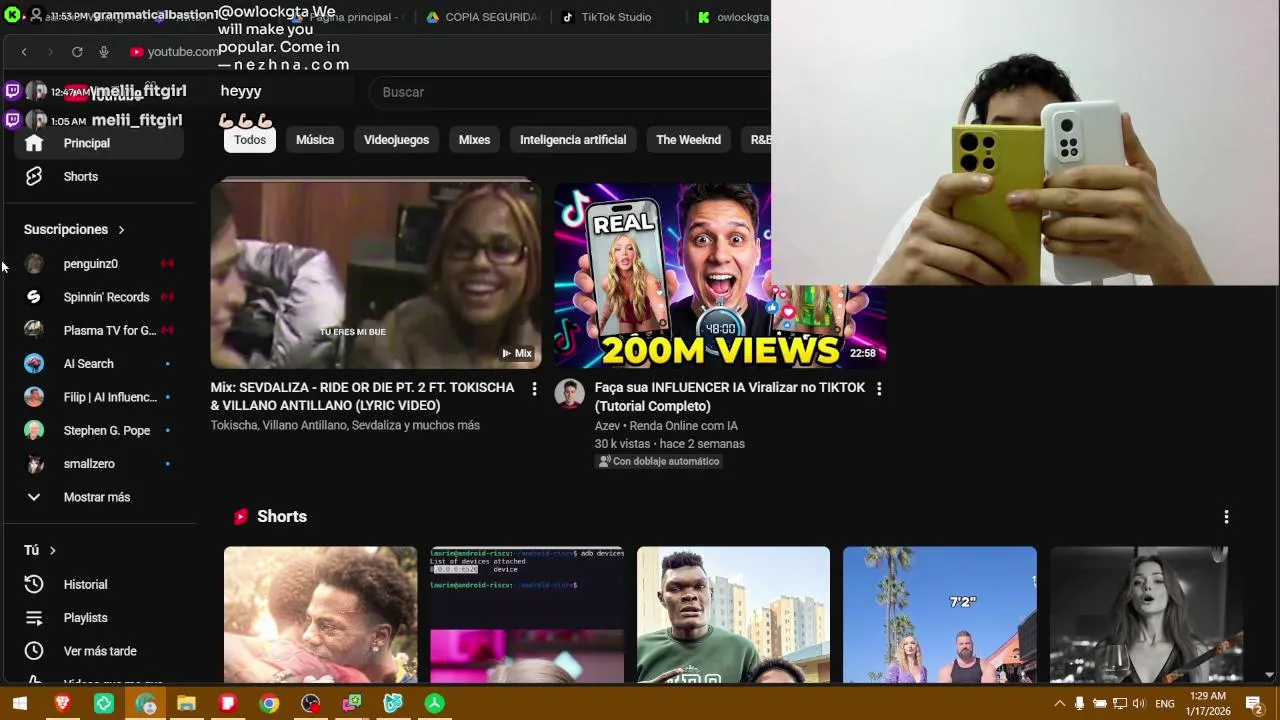Open Historial clock icon in sidebar
The height and width of the screenshot is (720, 1280).
click(34, 584)
